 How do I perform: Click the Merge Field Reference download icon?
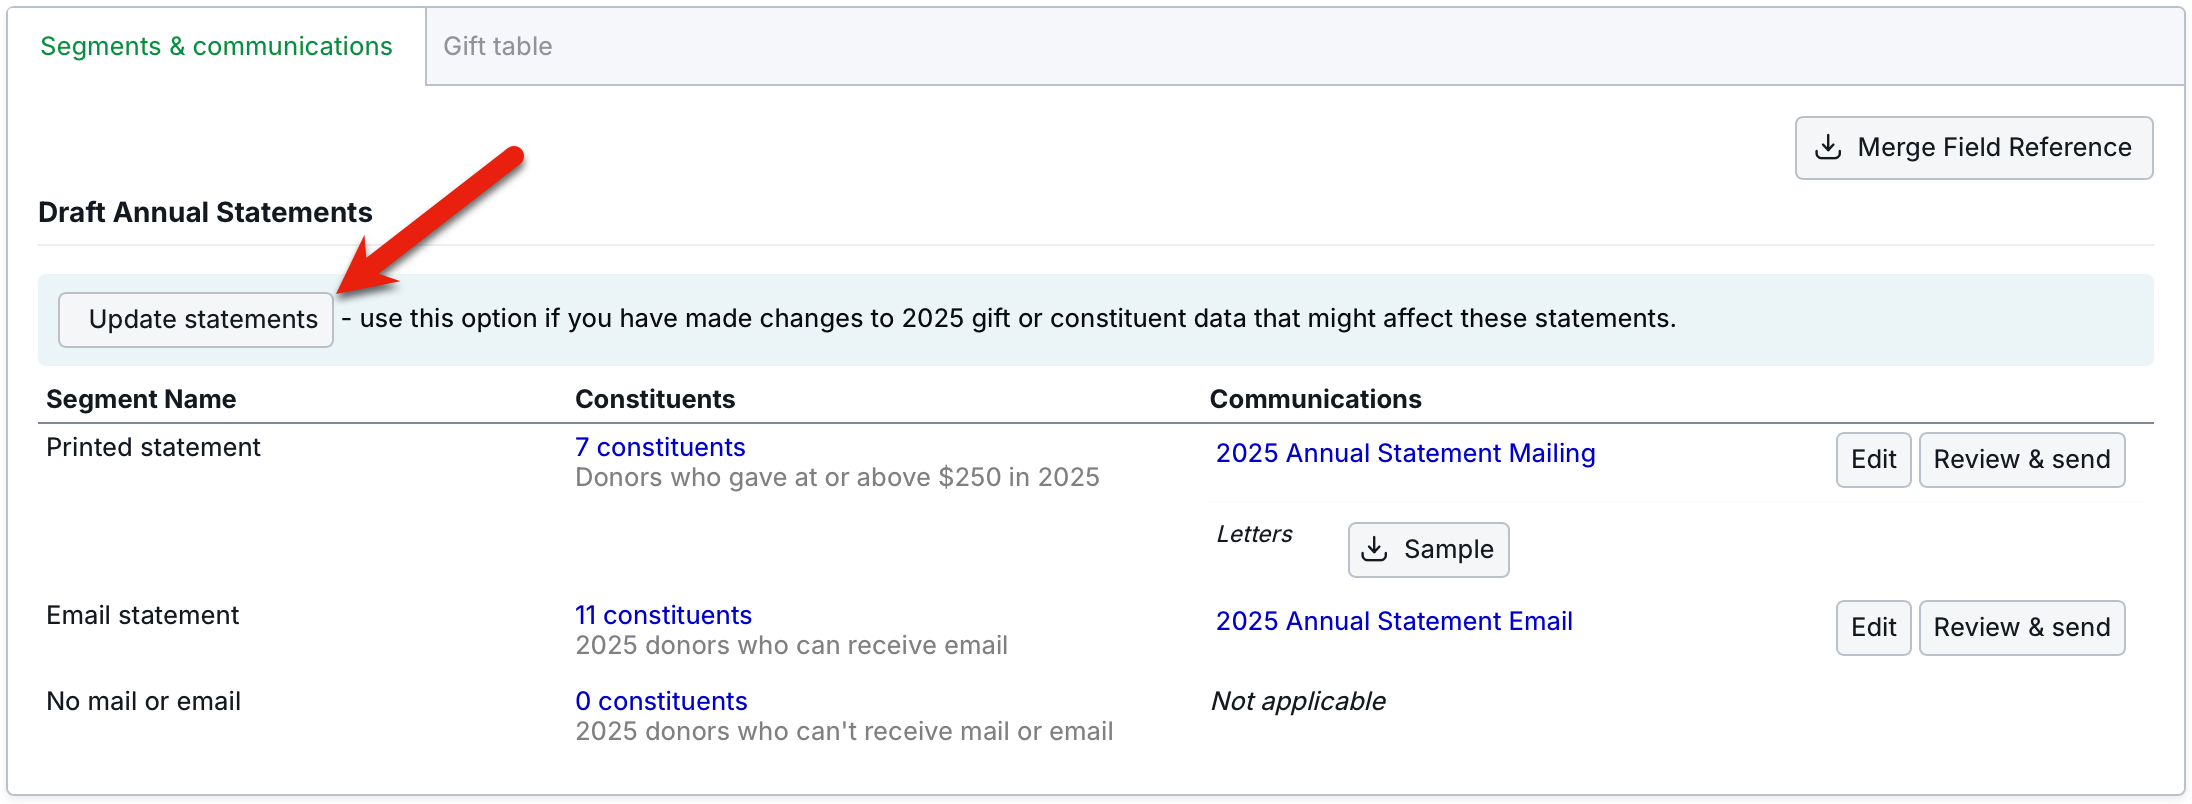coord(1828,147)
